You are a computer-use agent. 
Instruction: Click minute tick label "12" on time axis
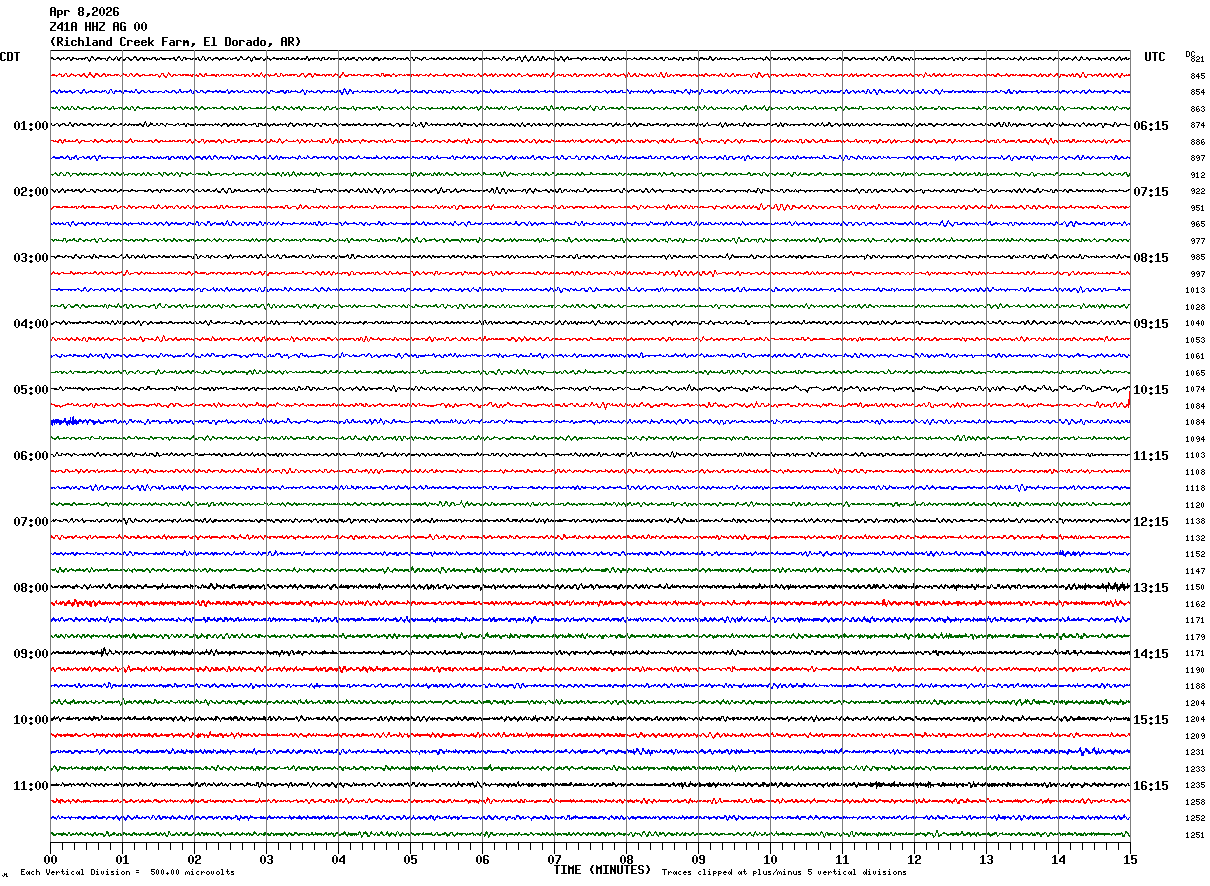(914, 859)
